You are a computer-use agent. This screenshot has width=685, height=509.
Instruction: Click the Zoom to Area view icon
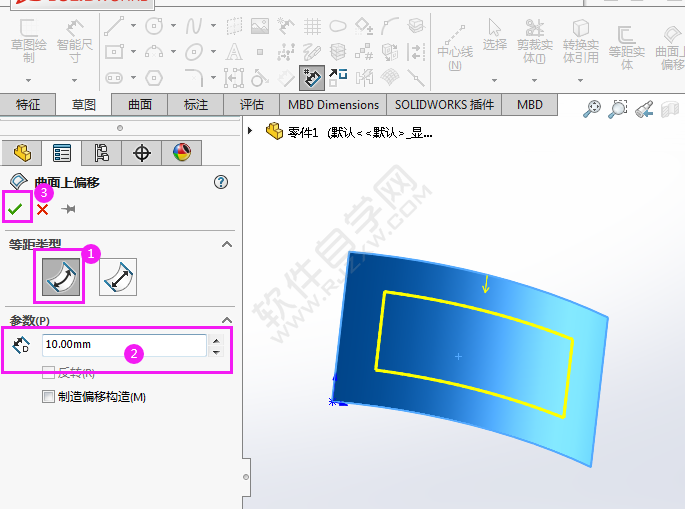(x=618, y=109)
